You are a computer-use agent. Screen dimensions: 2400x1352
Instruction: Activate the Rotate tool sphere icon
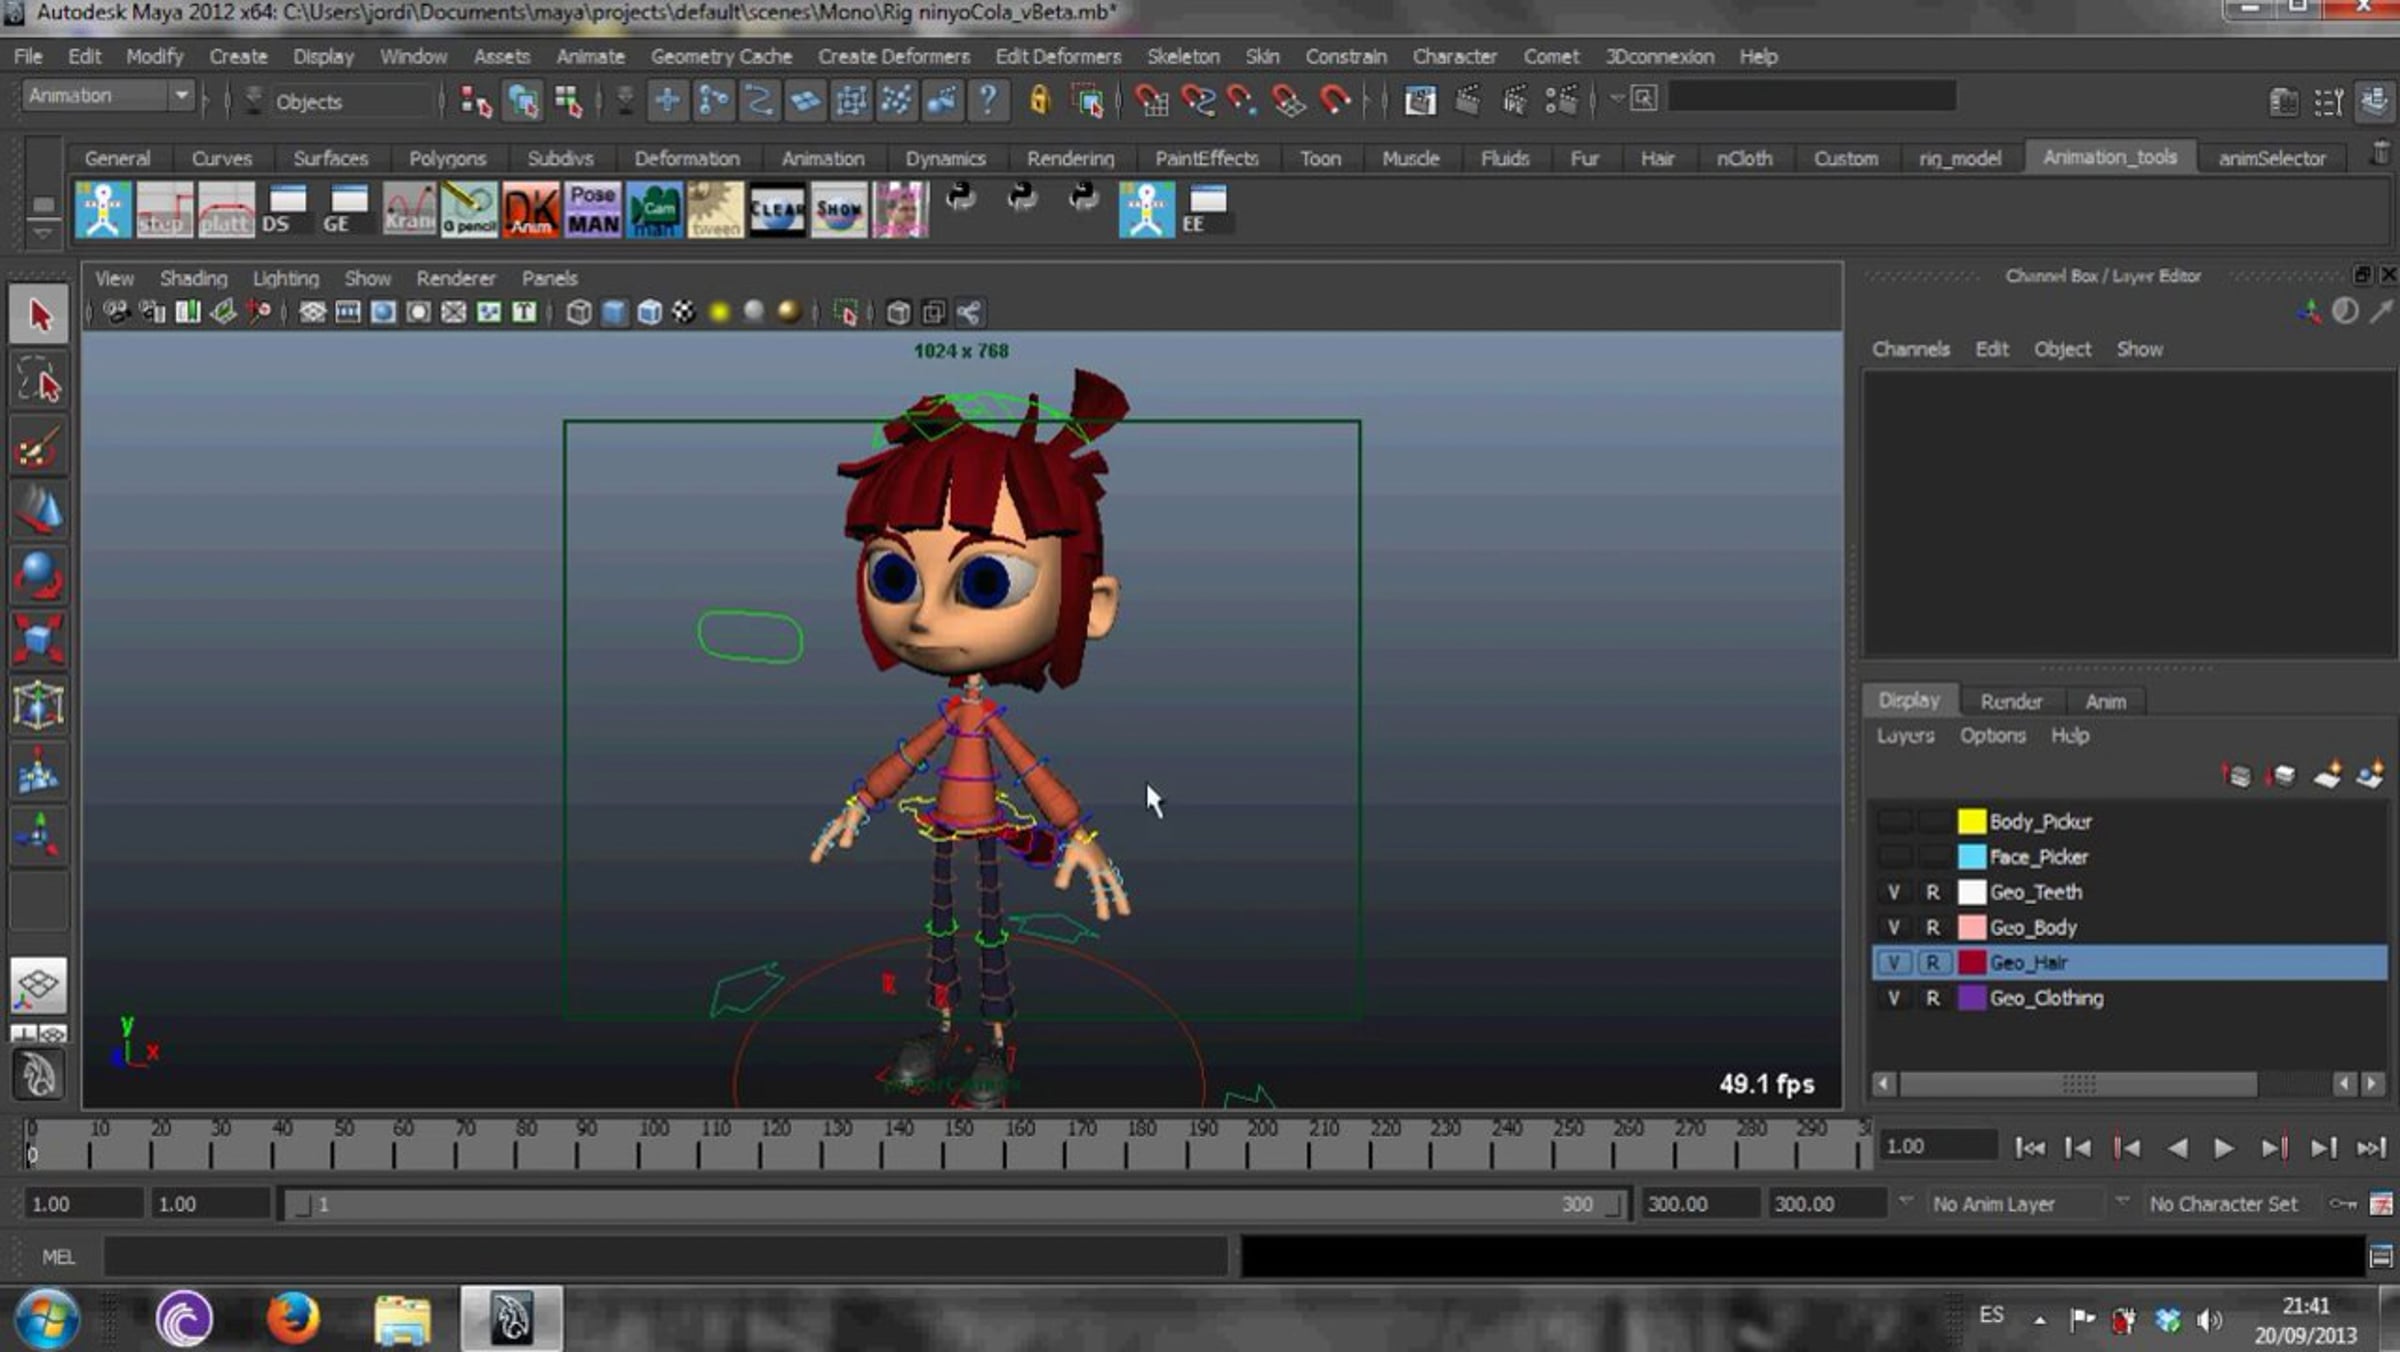[x=39, y=575]
